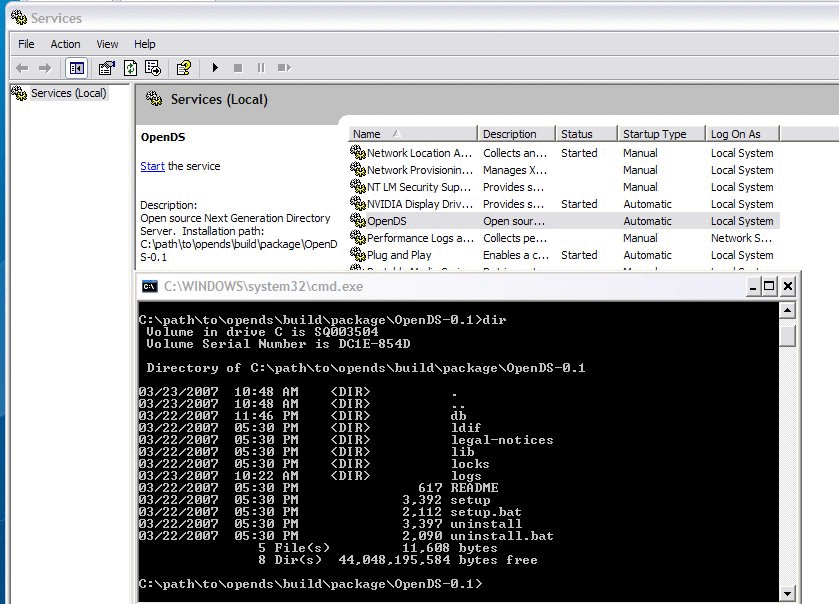Click the Network Location A... service icon
The height and width of the screenshot is (604, 839).
357,152
